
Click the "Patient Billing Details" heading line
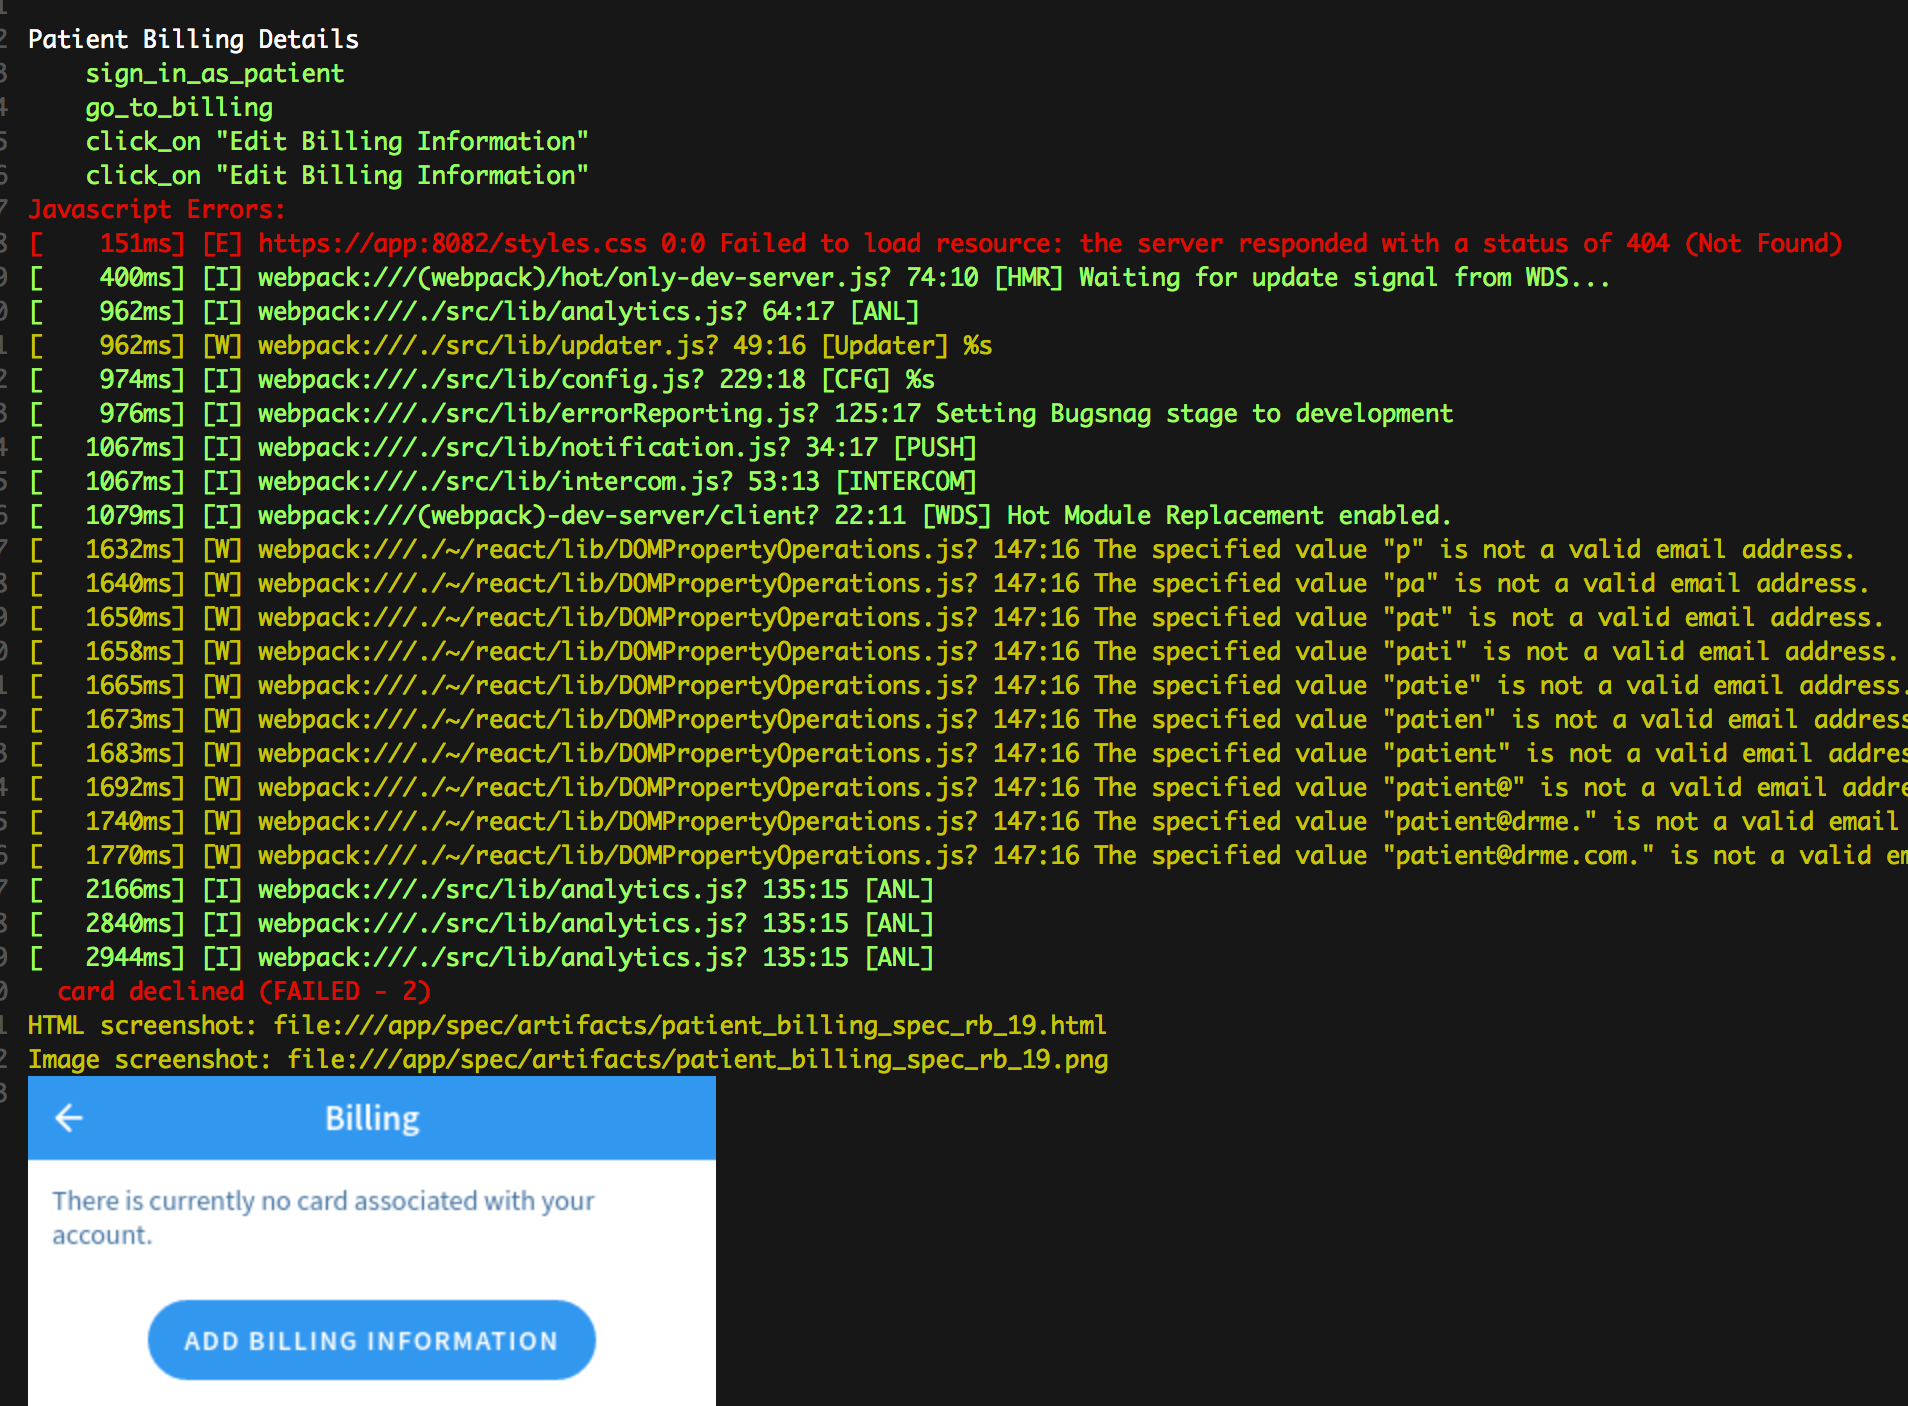[x=193, y=39]
